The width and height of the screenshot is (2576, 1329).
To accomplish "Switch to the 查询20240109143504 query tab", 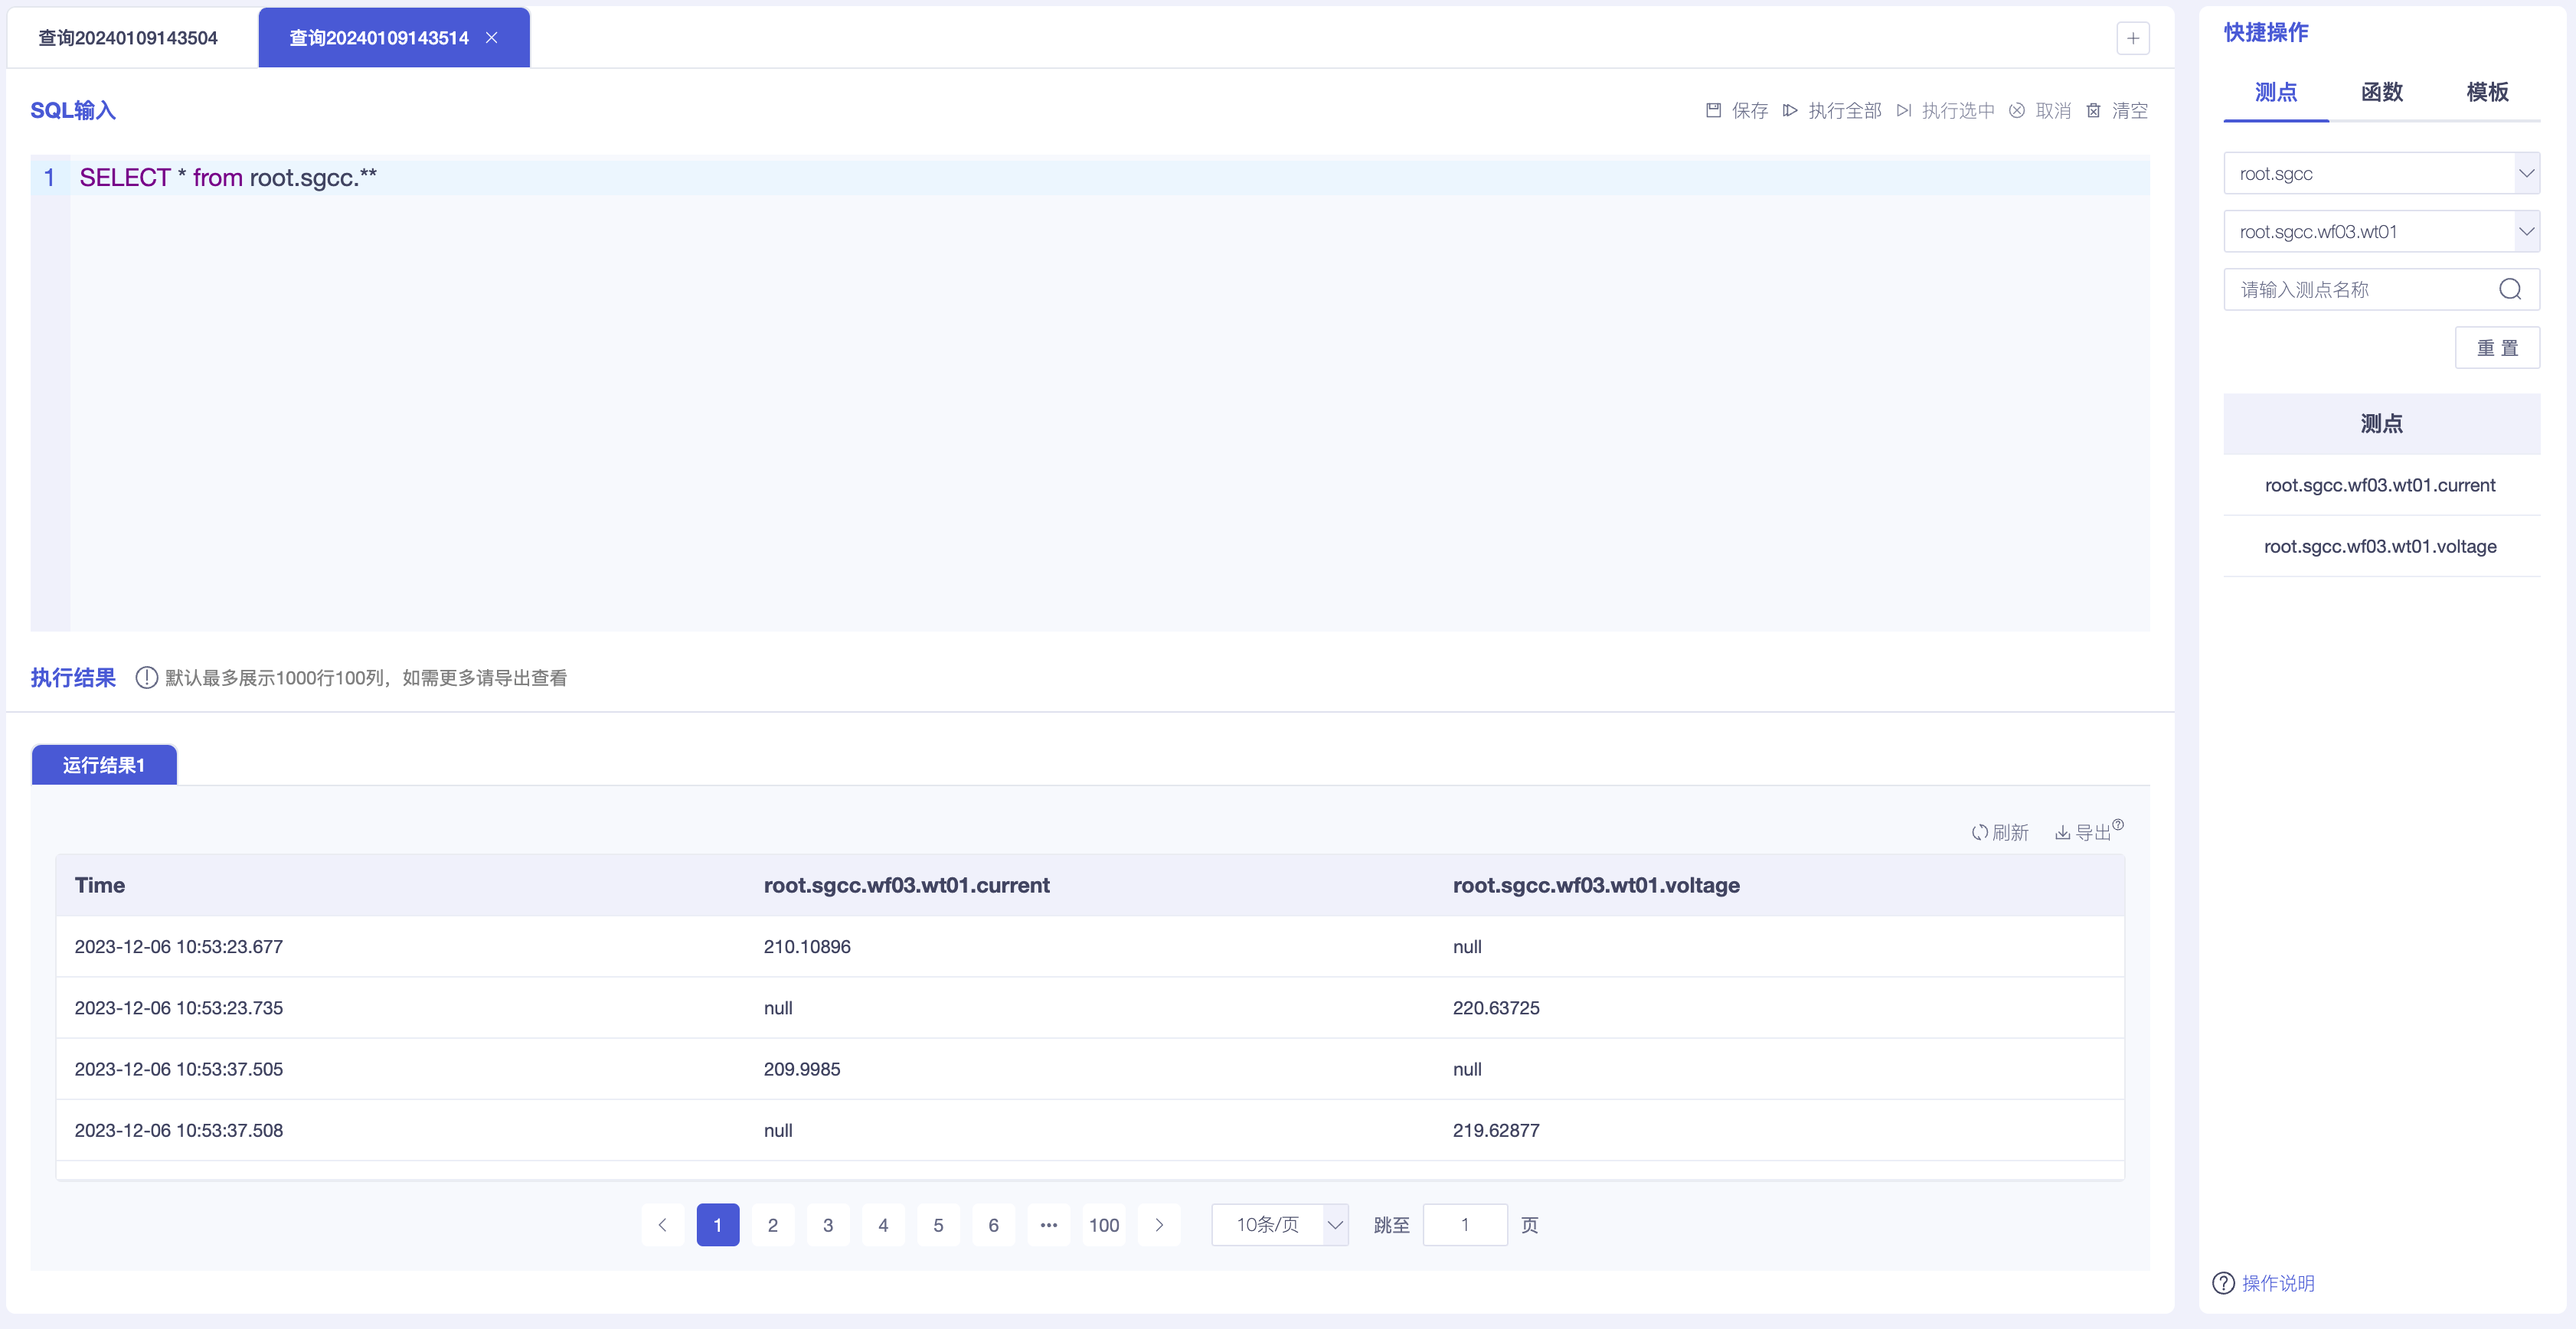I will [128, 38].
